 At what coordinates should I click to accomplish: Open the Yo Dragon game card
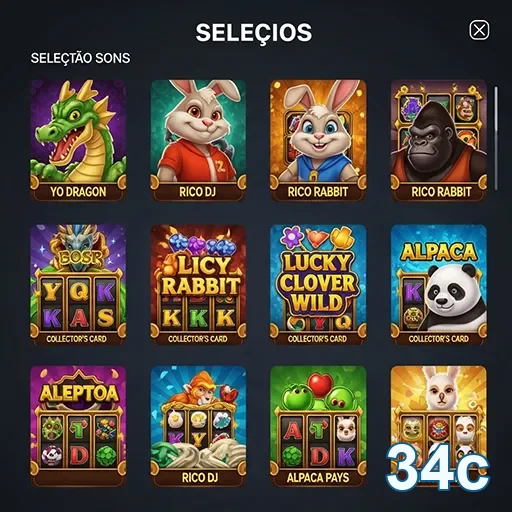pyautogui.click(x=78, y=140)
